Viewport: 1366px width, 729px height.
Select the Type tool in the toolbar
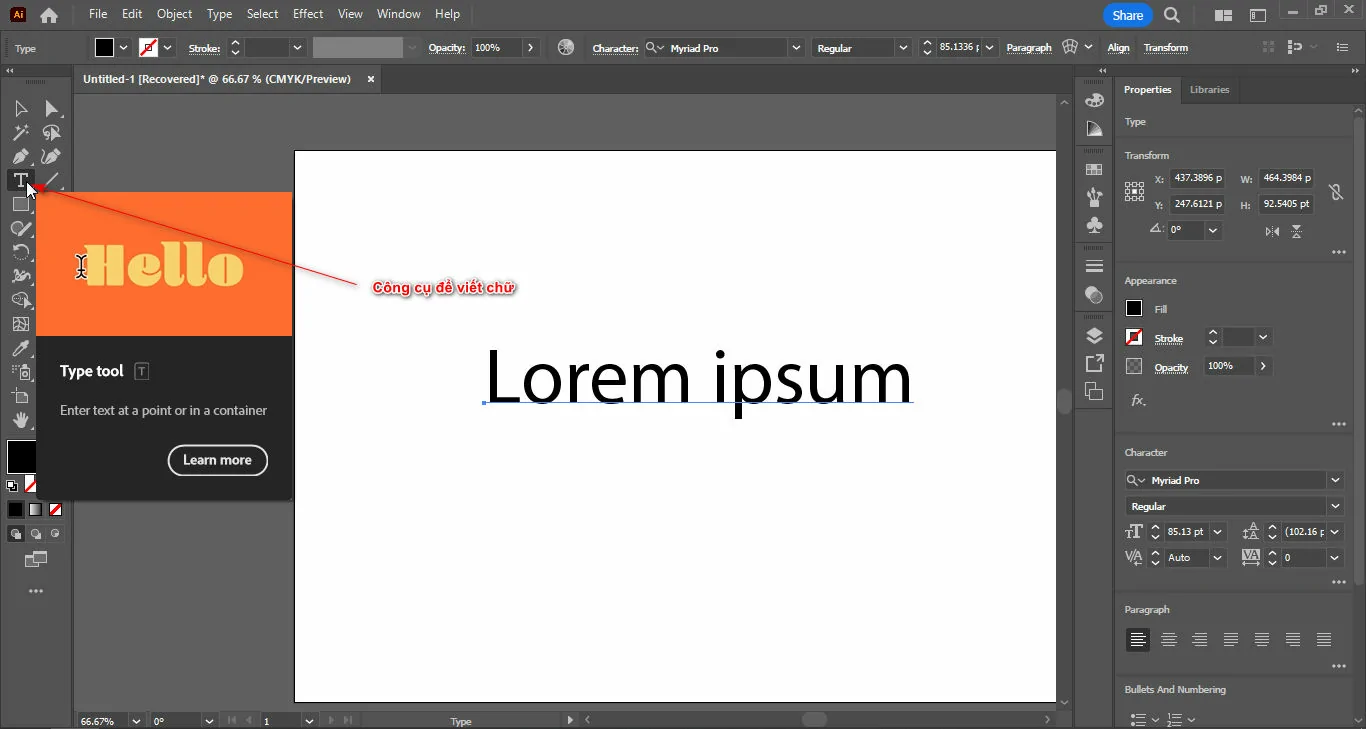click(x=20, y=181)
